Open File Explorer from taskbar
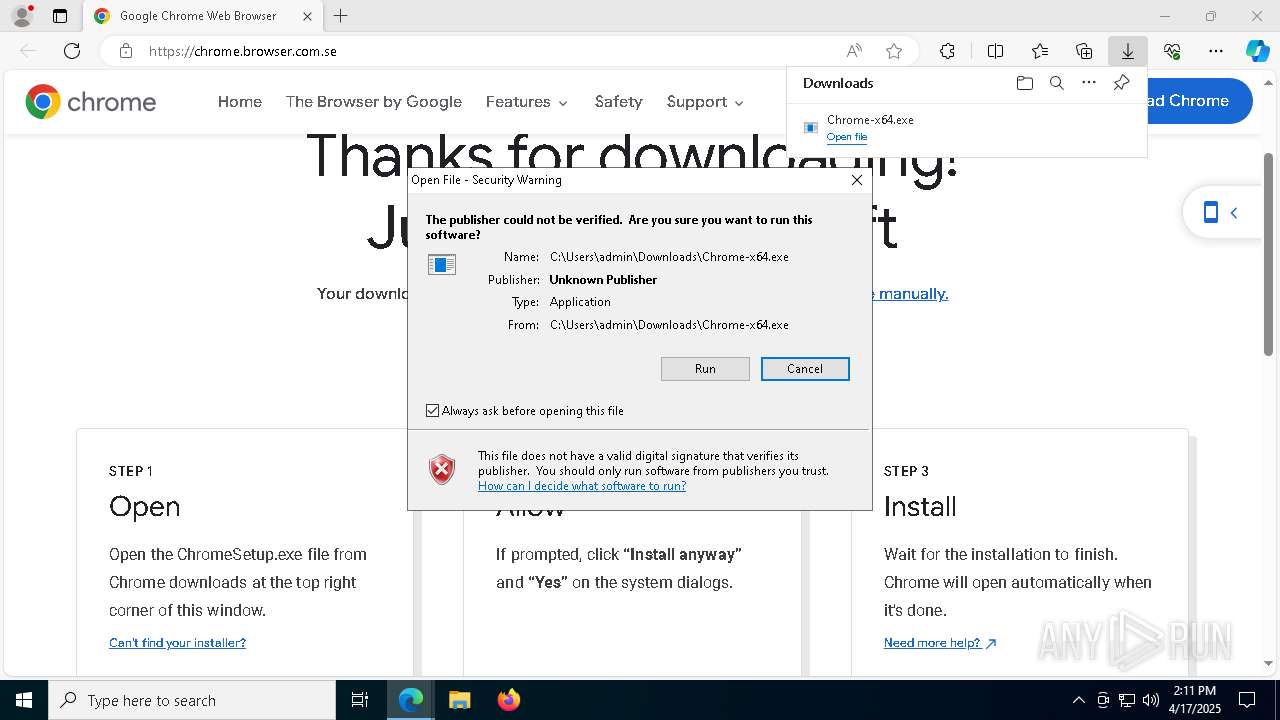 pyautogui.click(x=459, y=700)
